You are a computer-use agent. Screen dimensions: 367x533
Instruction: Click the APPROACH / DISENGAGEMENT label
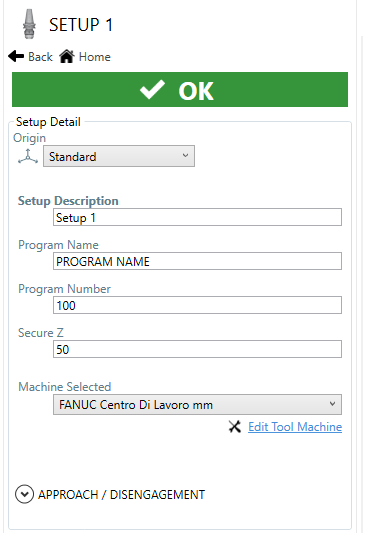point(121,495)
